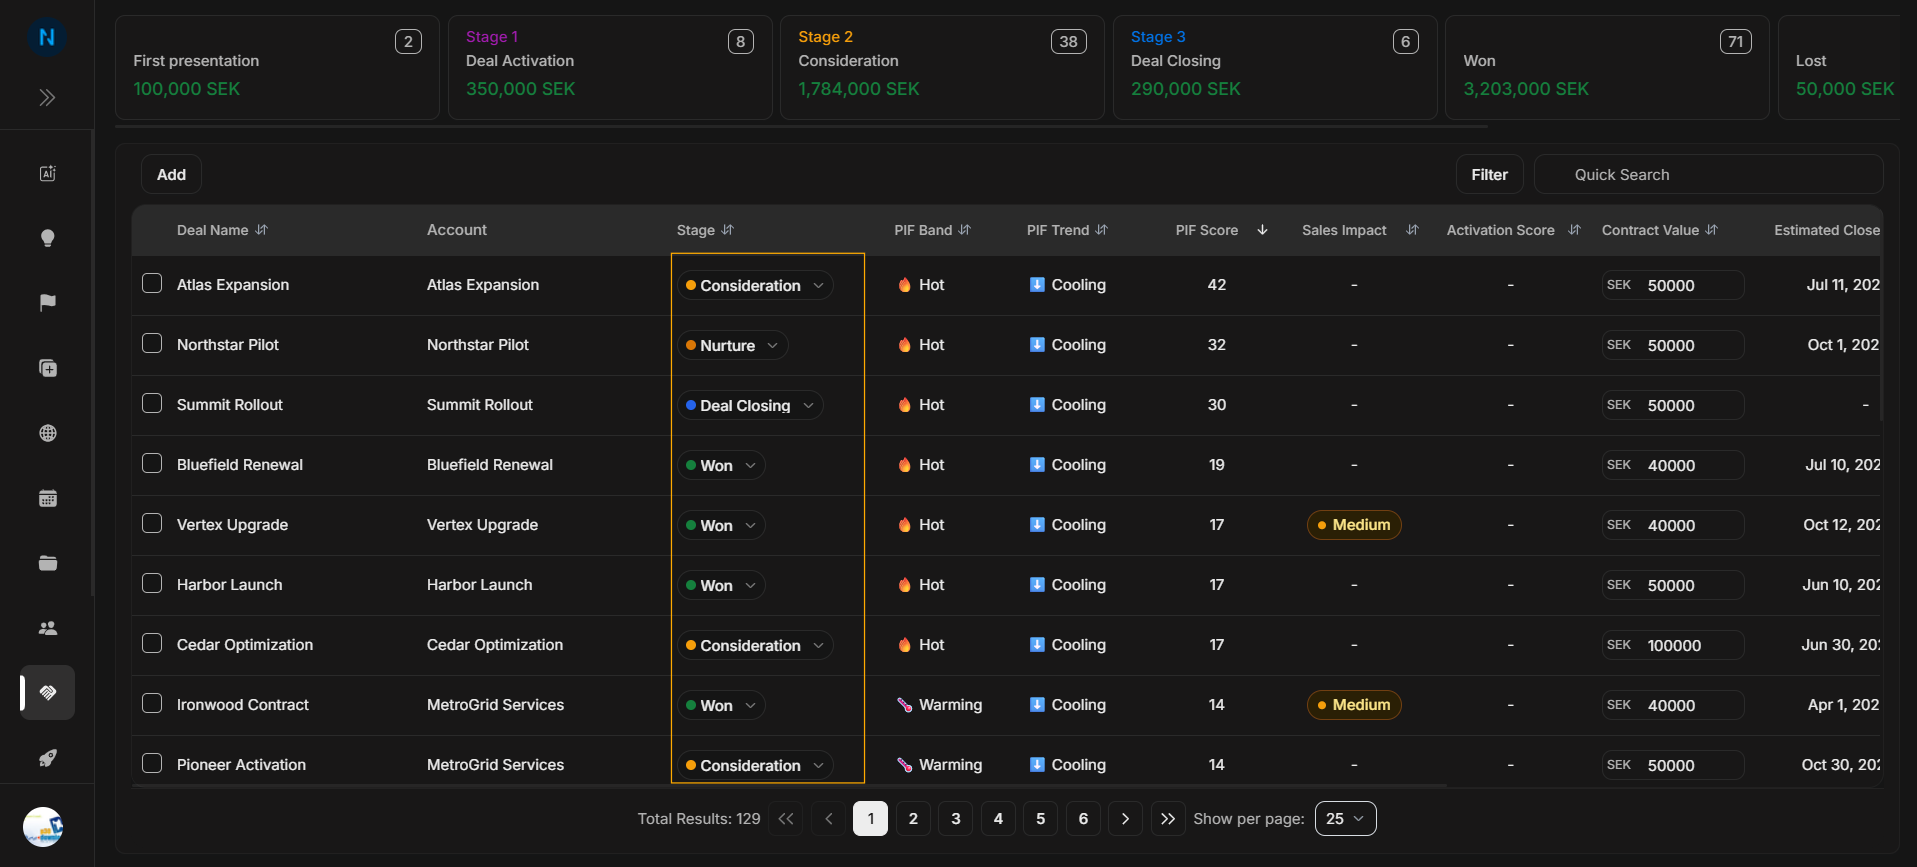The height and width of the screenshot is (867, 1917).
Task: Click the Contract Value field for Cedar Optimization
Action: point(1672,645)
